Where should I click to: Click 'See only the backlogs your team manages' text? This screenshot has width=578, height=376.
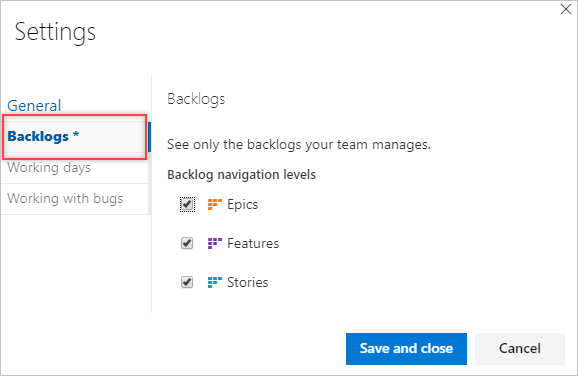tap(299, 145)
